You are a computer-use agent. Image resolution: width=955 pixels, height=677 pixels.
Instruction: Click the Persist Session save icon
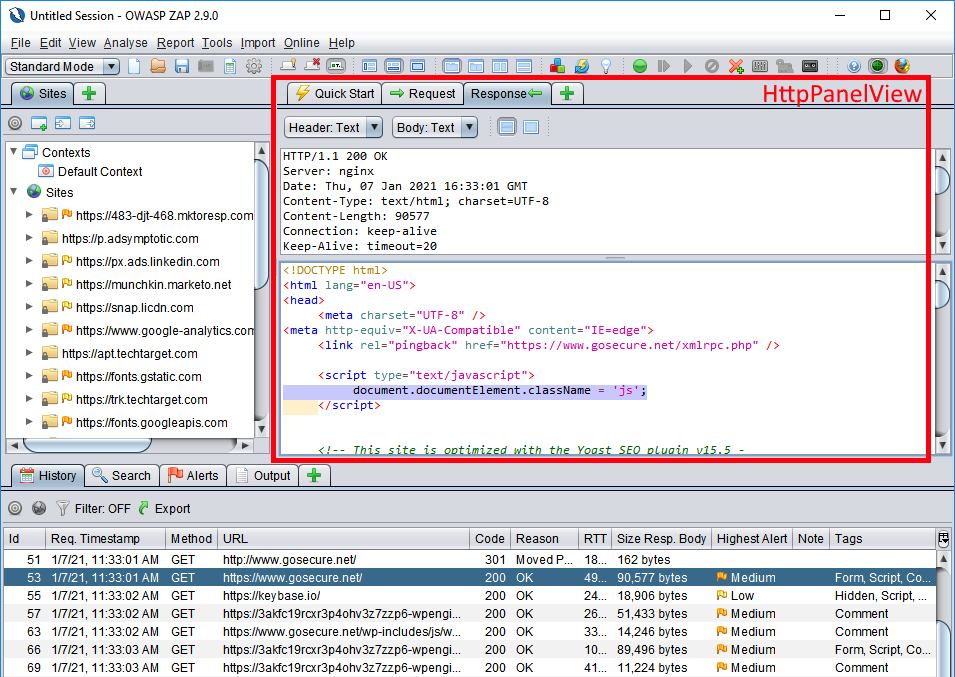(181, 66)
